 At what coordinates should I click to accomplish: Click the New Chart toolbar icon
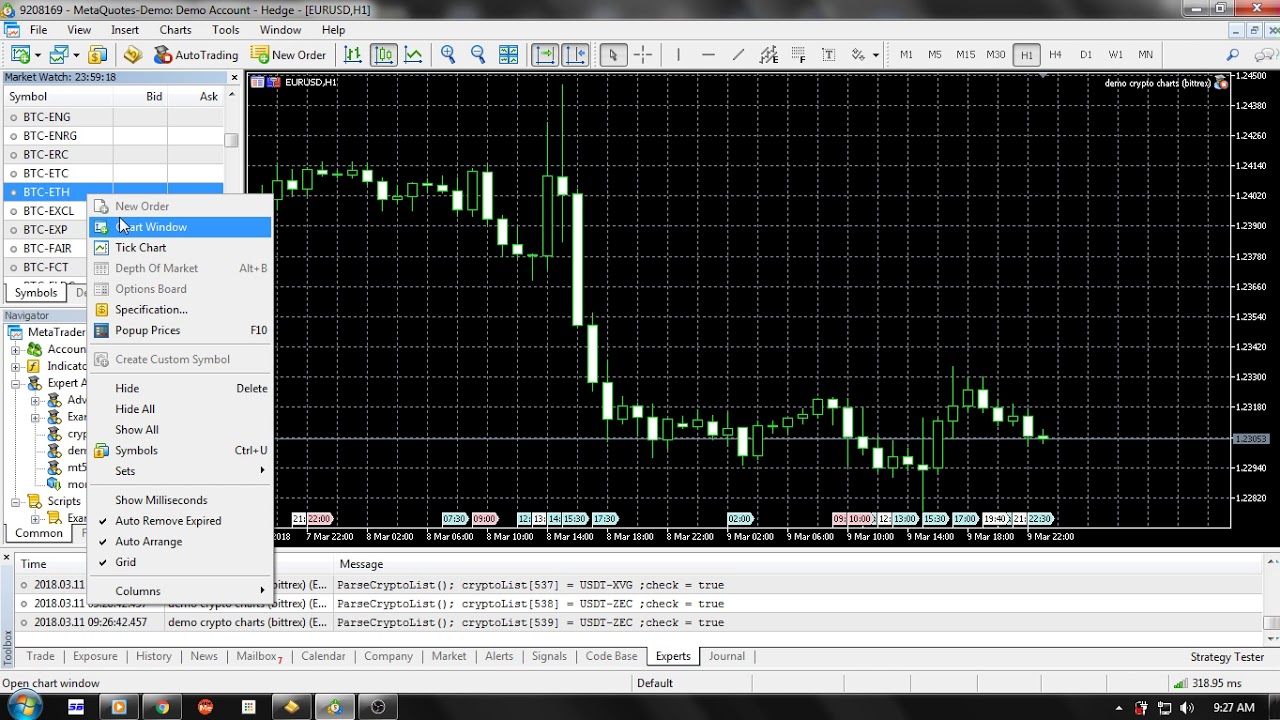click(x=19, y=55)
